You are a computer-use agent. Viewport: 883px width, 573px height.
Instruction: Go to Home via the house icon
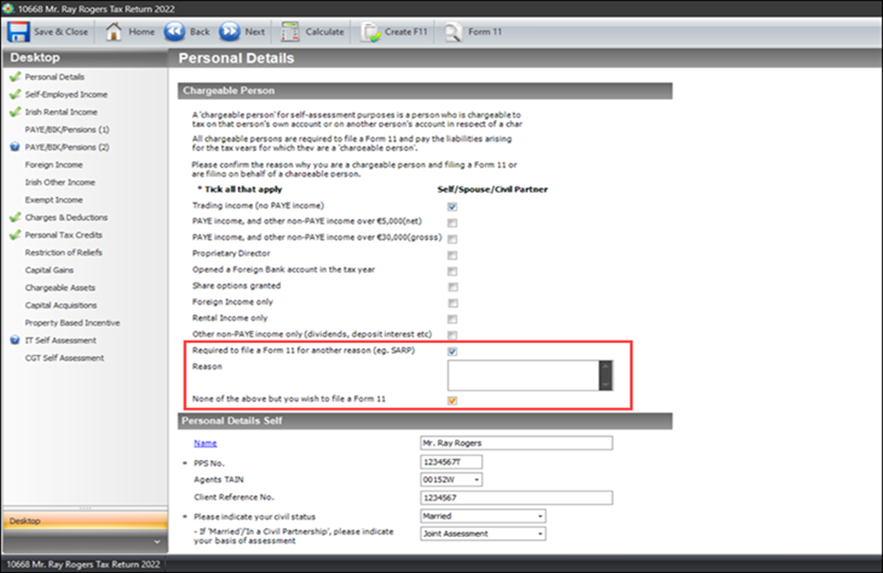click(114, 31)
